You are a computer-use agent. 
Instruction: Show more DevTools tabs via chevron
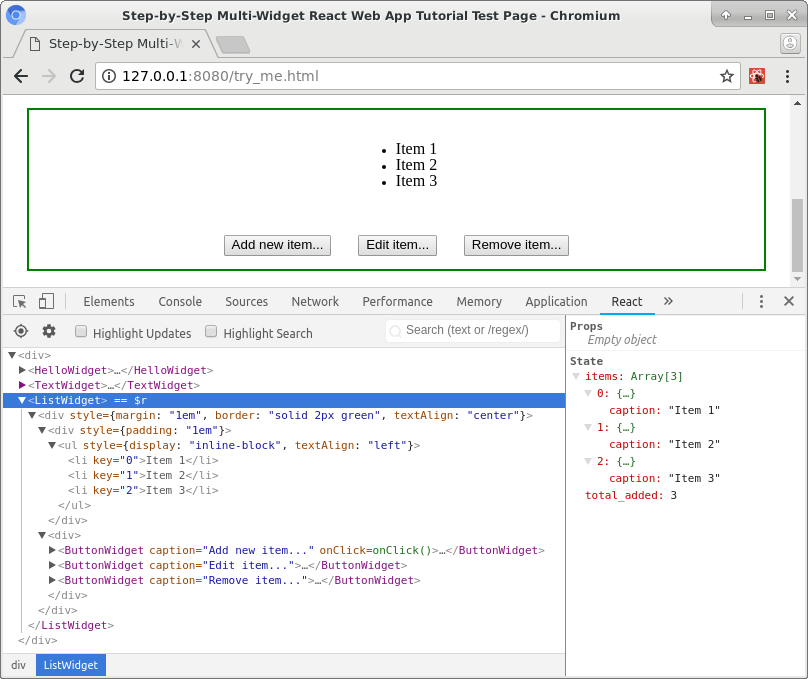(x=668, y=301)
